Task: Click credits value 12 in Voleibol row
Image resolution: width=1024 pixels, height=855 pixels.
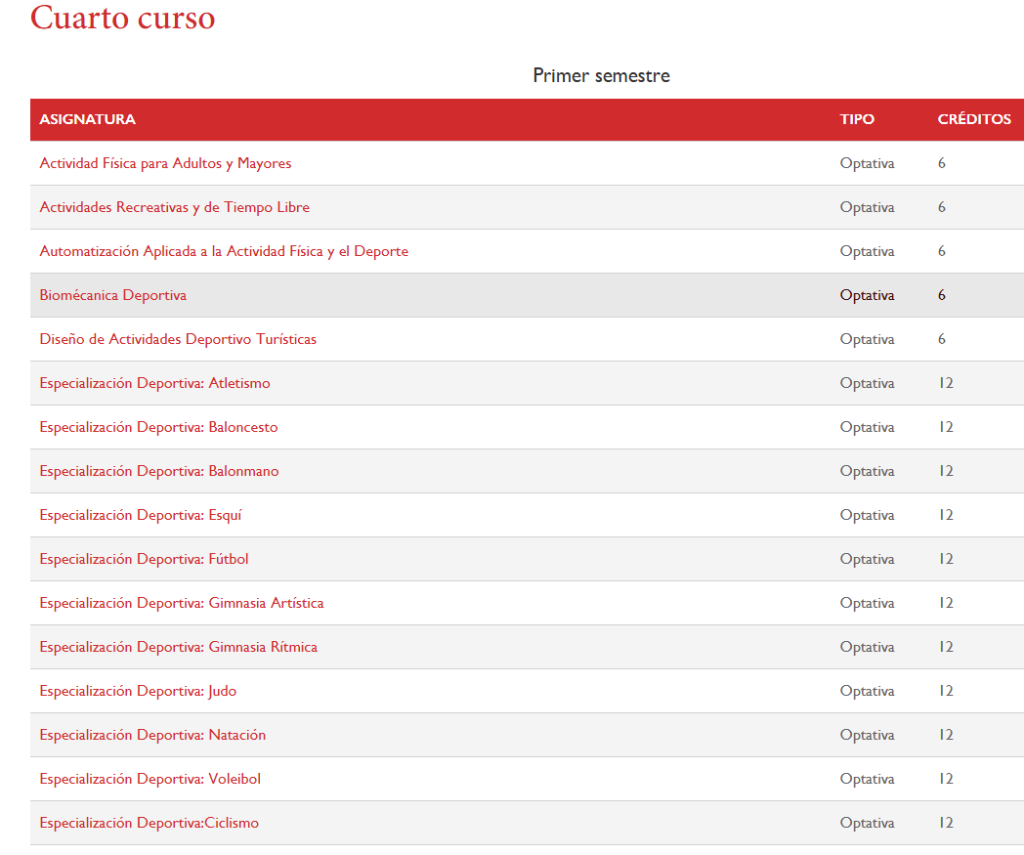Action: pyautogui.click(x=946, y=779)
